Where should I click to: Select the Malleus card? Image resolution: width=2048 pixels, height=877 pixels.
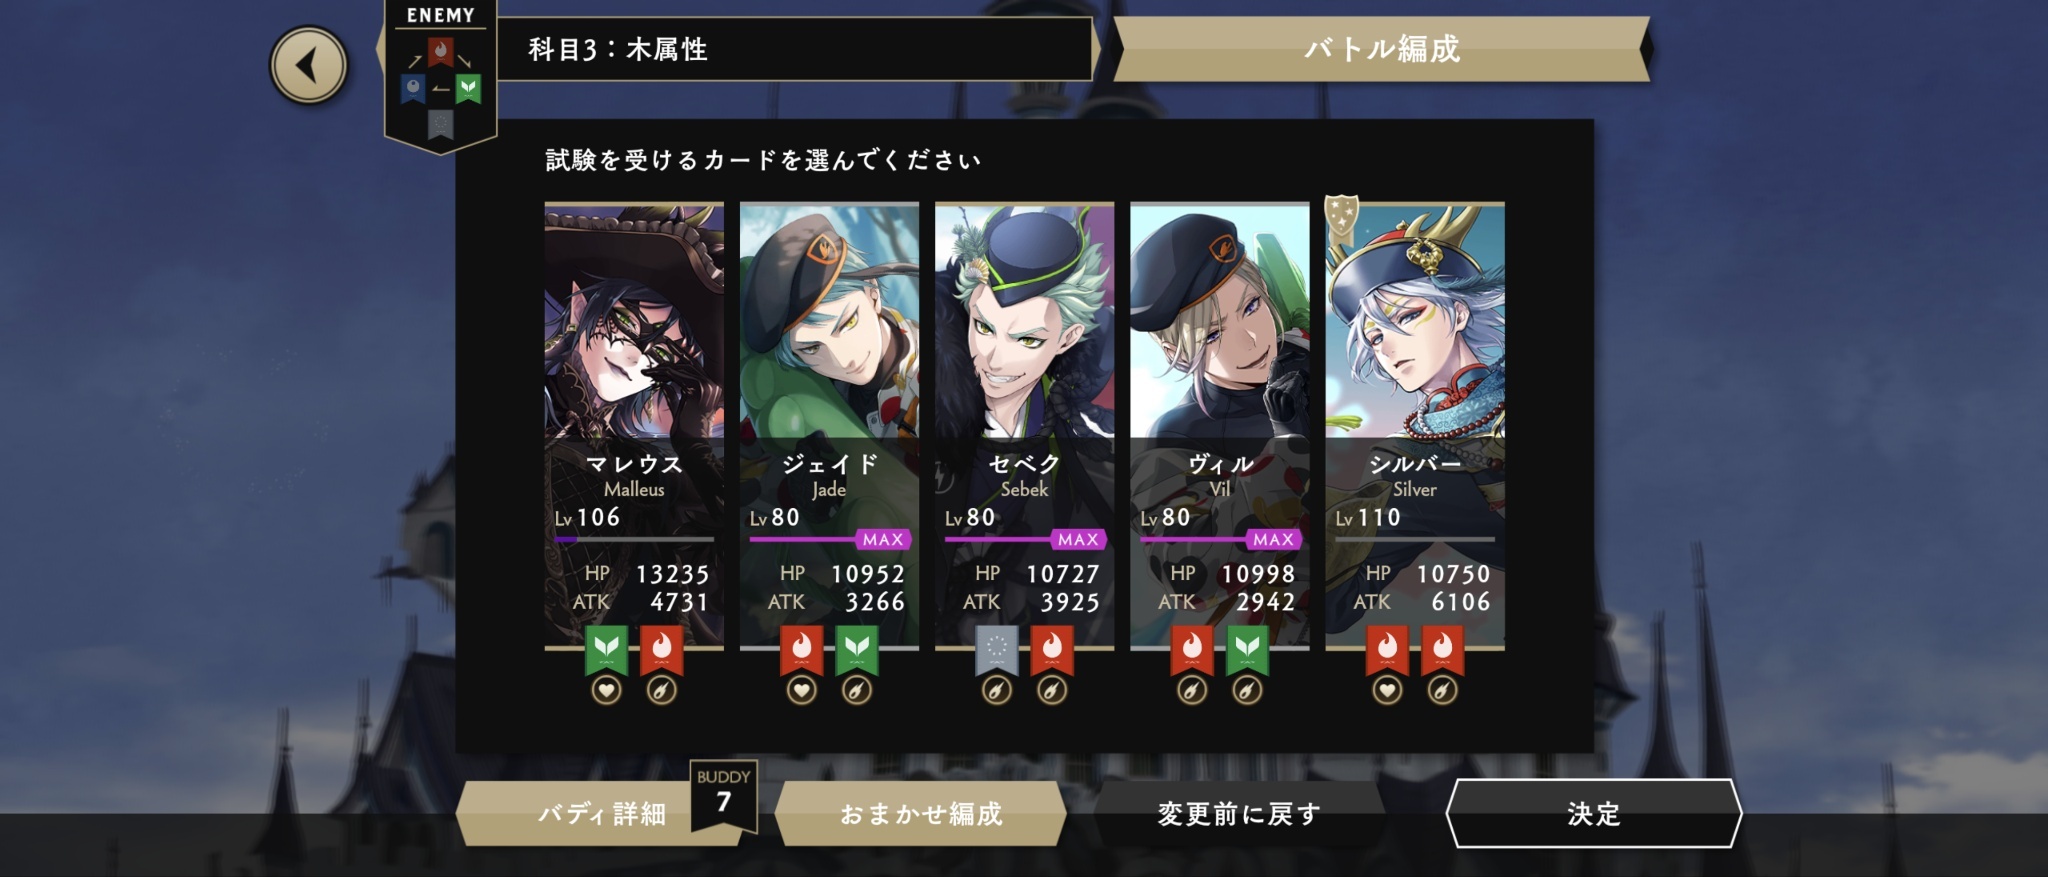tap(634, 427)
